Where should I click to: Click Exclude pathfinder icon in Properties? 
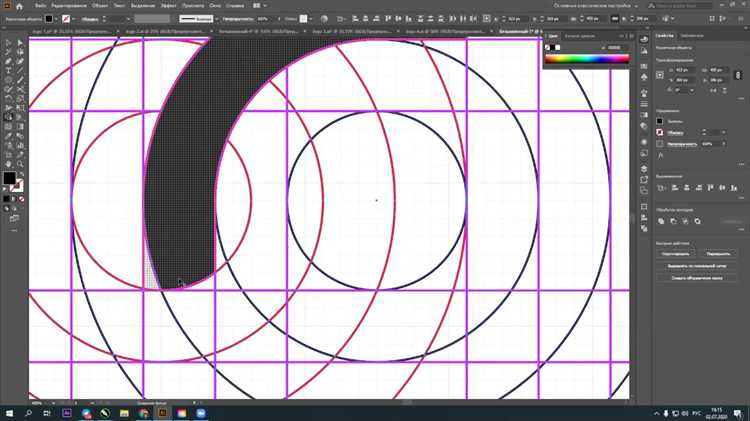(x=697, y=221)
